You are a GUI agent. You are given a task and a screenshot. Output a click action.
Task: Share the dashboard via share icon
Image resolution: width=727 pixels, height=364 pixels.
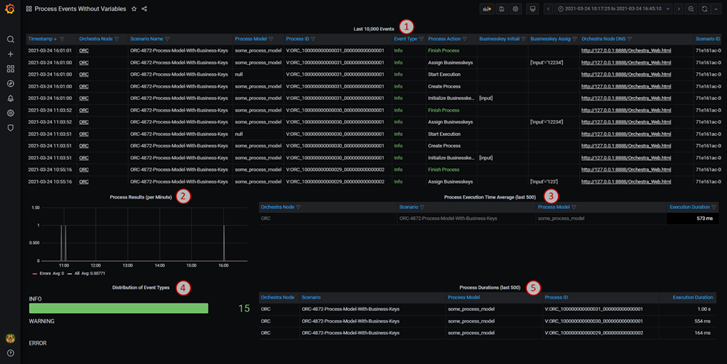(144, 9)
